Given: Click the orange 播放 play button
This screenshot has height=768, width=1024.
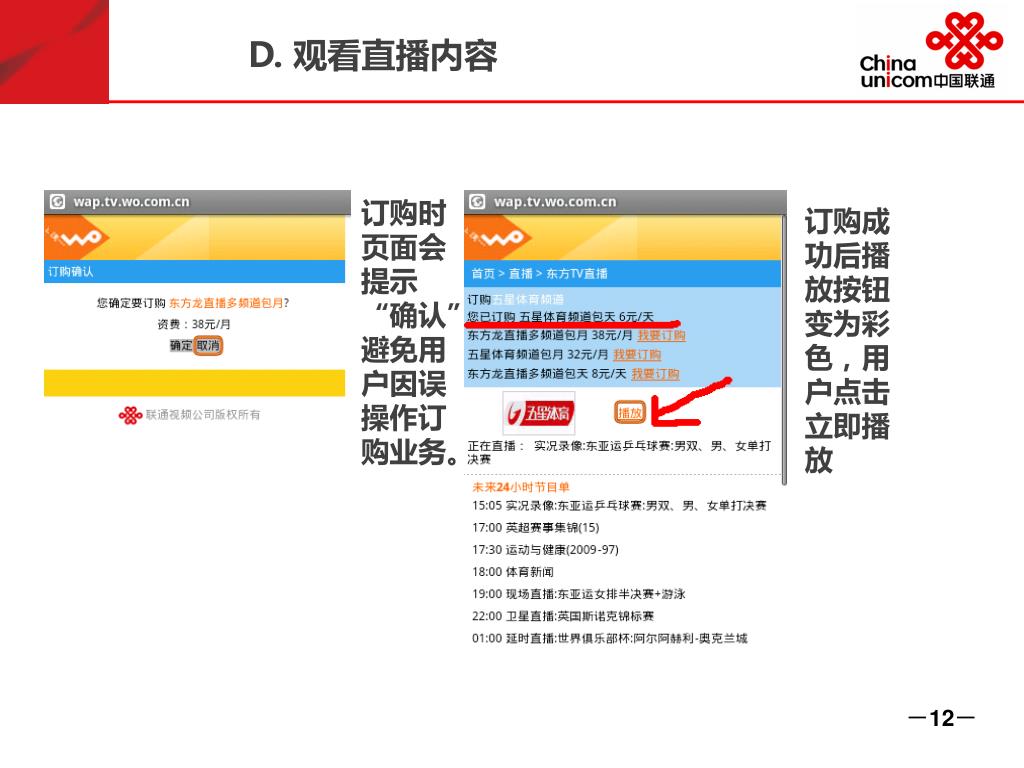Looking at the screenshot, I should click(x=630, y=413).
